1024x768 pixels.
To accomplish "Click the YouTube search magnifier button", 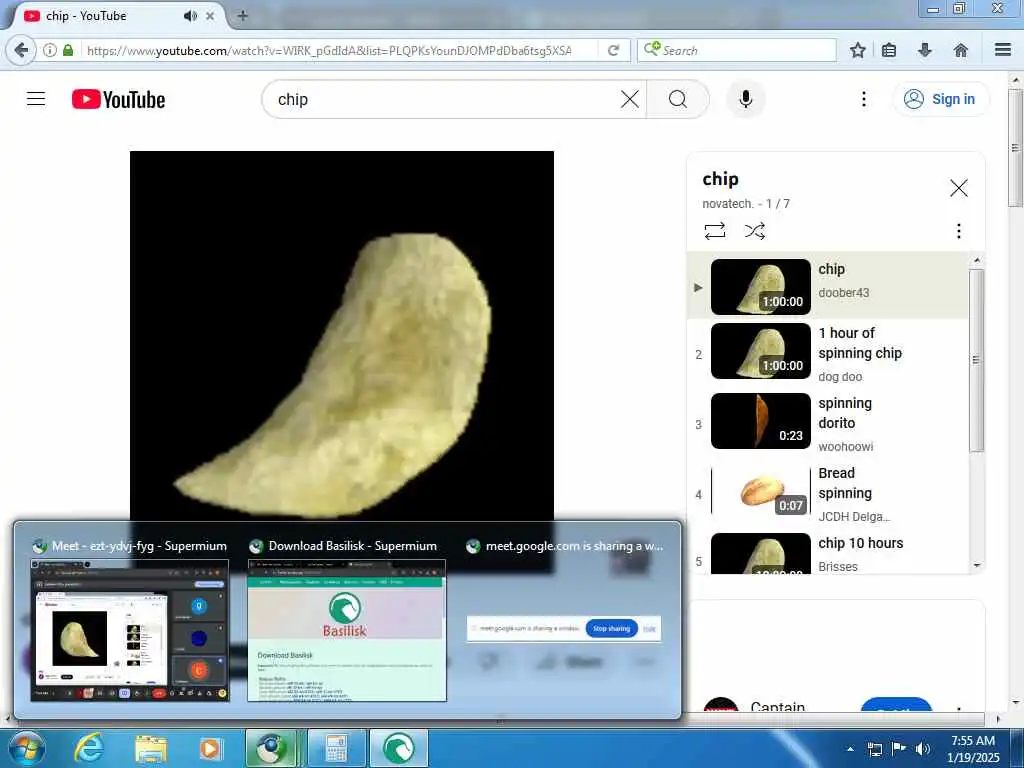I will [678, 99].
